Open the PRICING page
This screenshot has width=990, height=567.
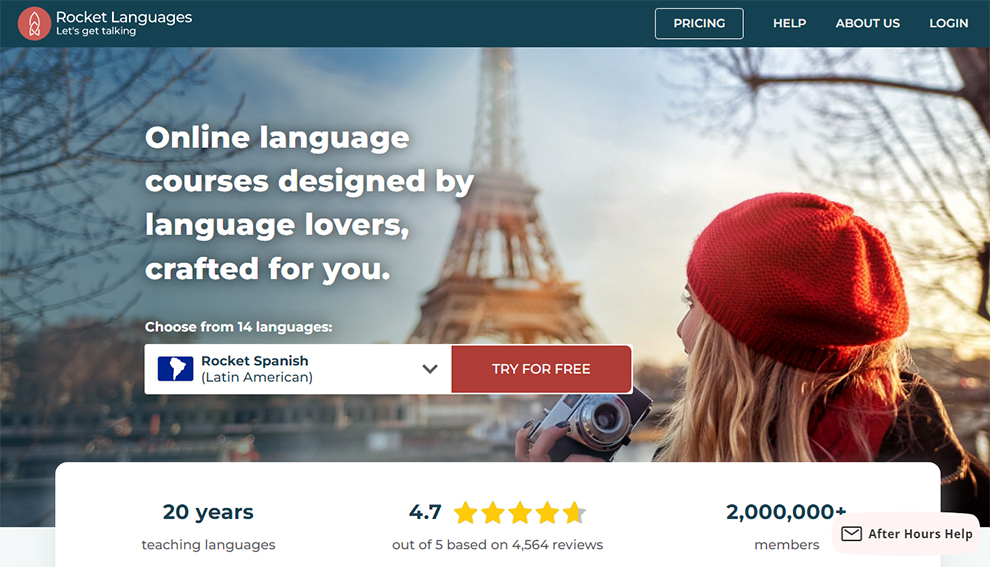pos(699,23)
